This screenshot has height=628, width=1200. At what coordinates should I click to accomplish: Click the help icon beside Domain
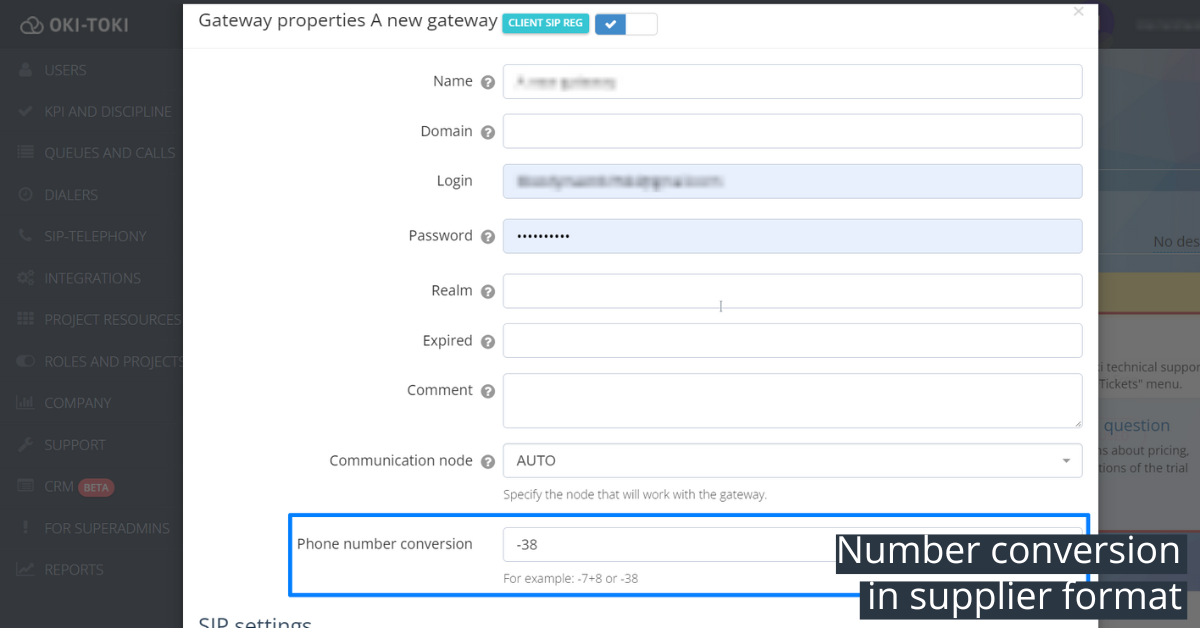488,132
